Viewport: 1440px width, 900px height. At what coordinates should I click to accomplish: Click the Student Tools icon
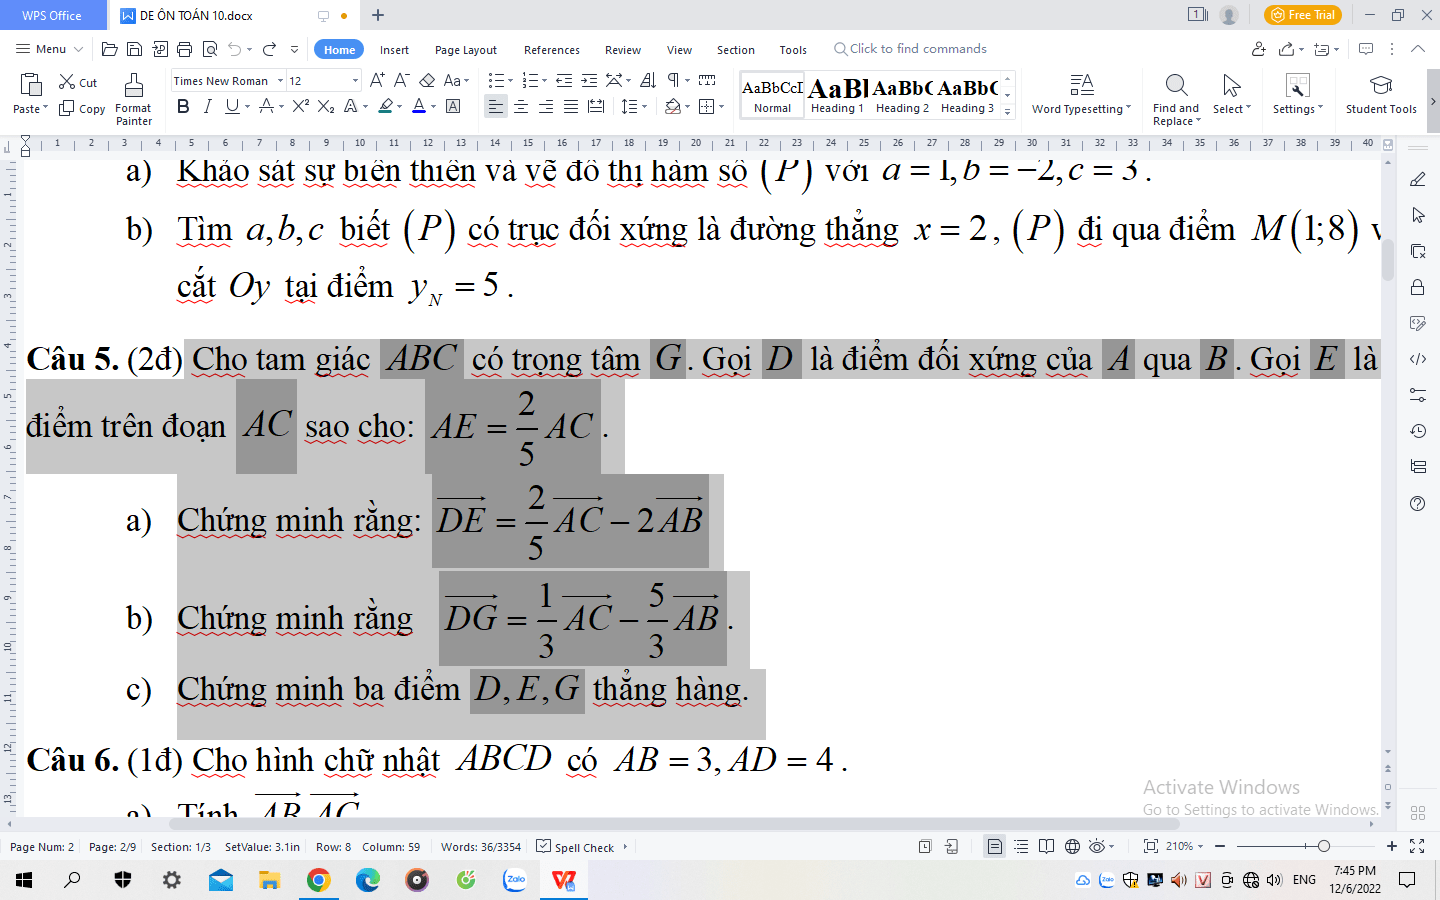click(1380, 86)
